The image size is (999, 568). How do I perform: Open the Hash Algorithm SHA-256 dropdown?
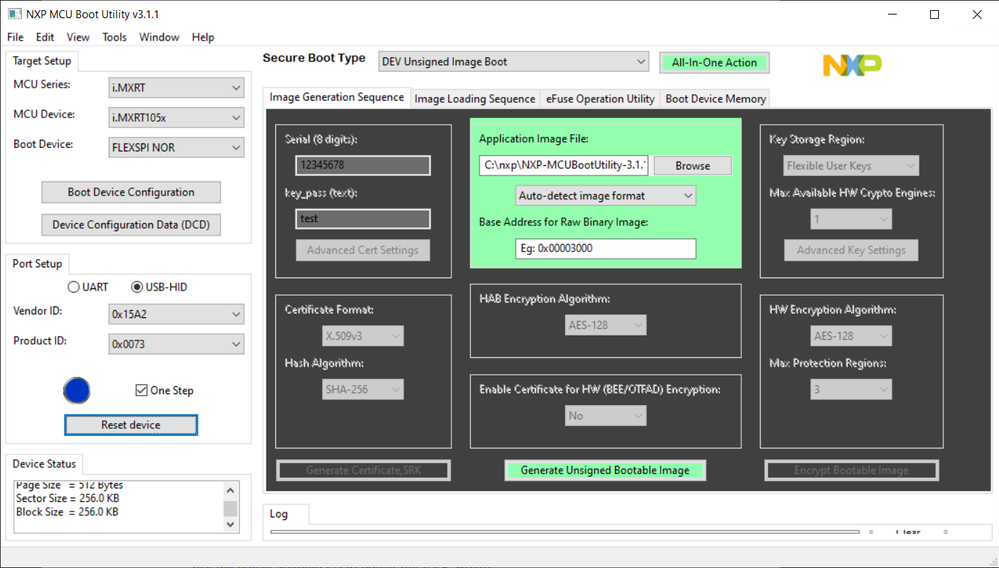pyautogui.click(x=363, y=390)
